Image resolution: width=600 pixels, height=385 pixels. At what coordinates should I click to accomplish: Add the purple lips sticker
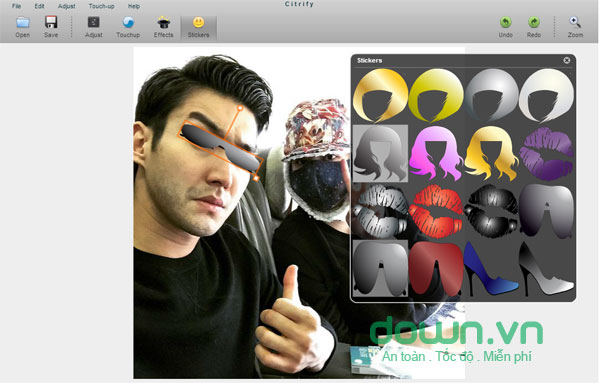pos(546,154)
